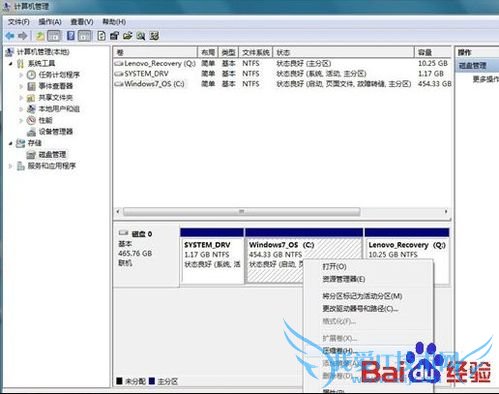The height and width of the screenshot is (394, 499).
Task: Click the Refresh page icon in the toolbar
Action: pos(101,36)
